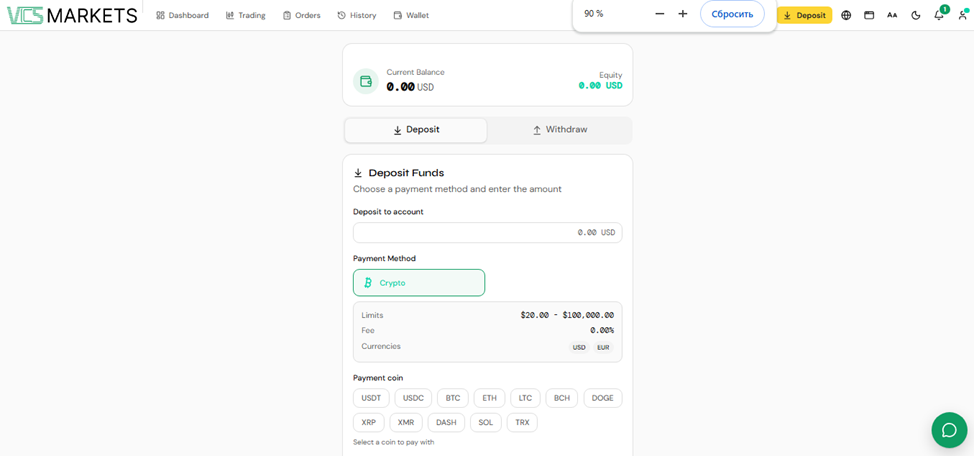Pick LTC as payment coin
This screenshot has height=456, width=974.
[x=526, y=398]
